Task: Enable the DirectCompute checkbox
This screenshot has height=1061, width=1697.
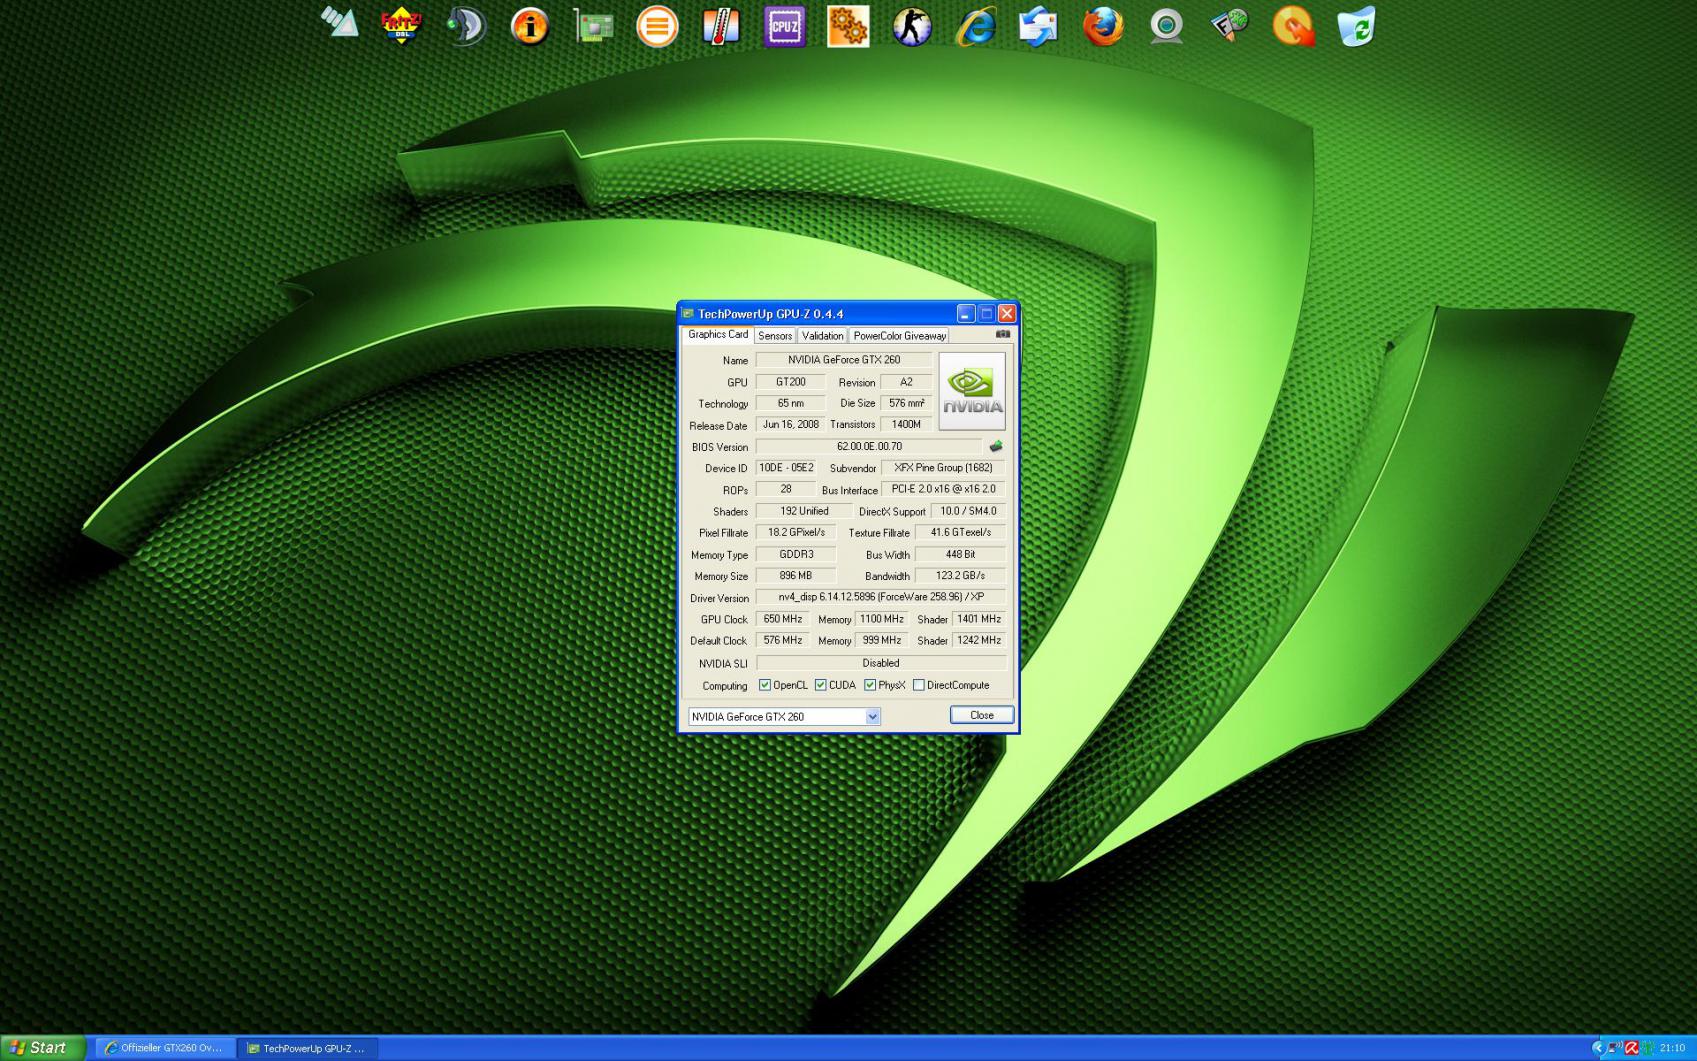Action: (919, 685)
